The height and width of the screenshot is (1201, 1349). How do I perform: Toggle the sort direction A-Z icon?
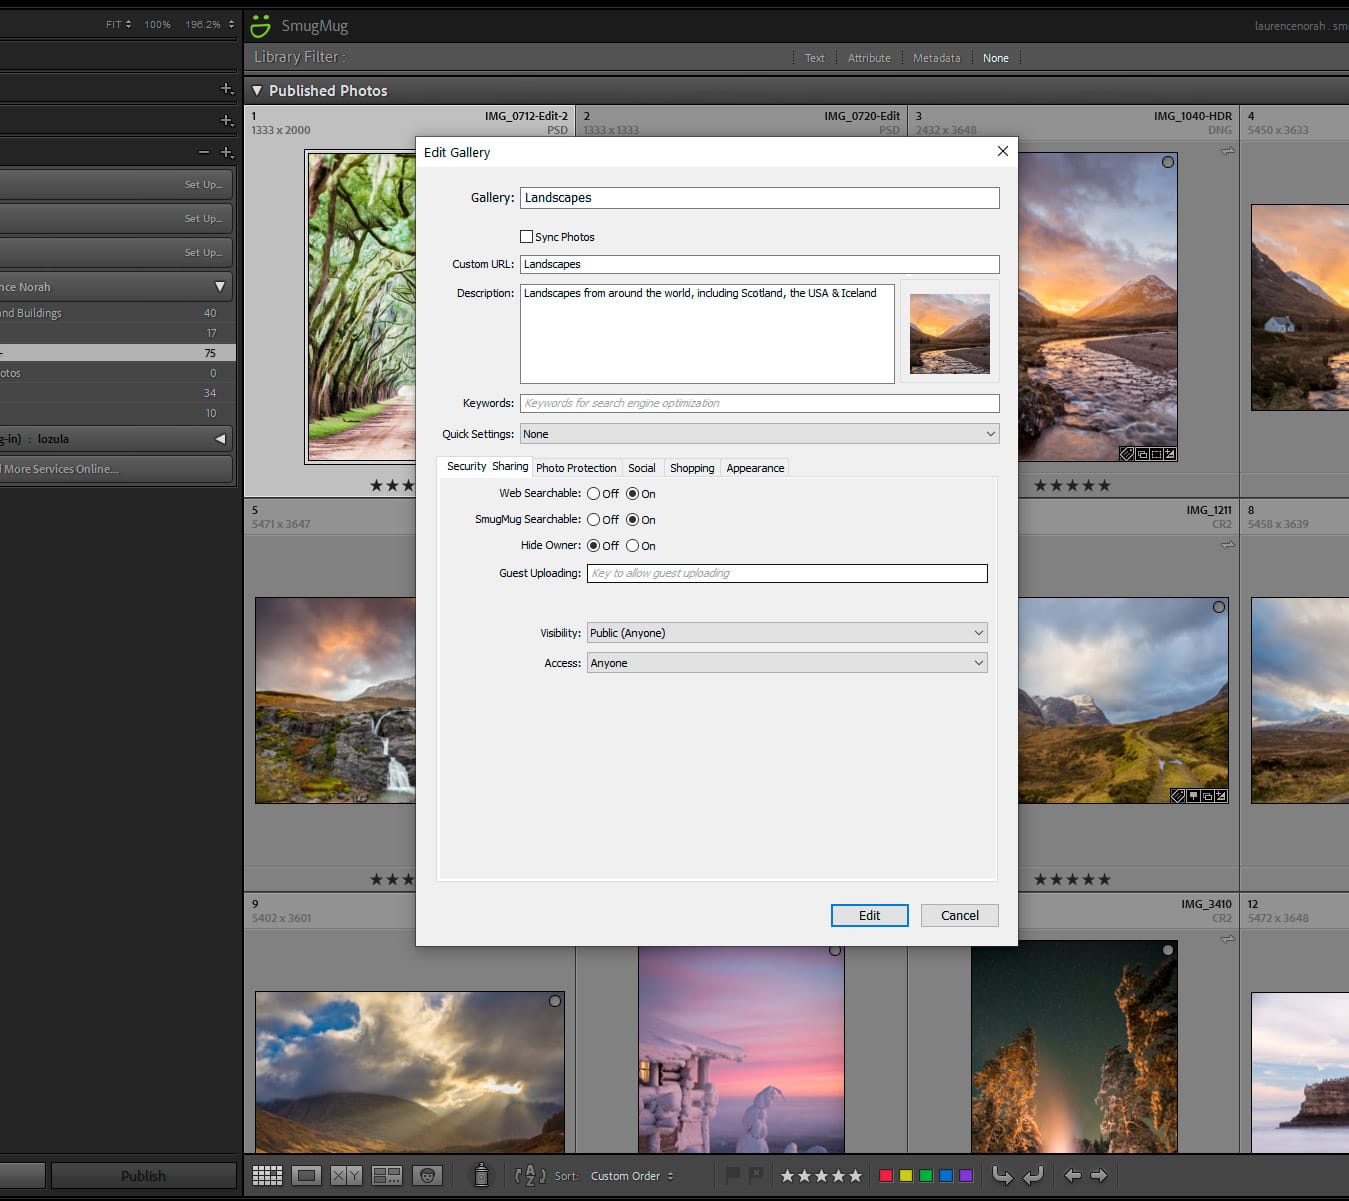[530, 1175]
